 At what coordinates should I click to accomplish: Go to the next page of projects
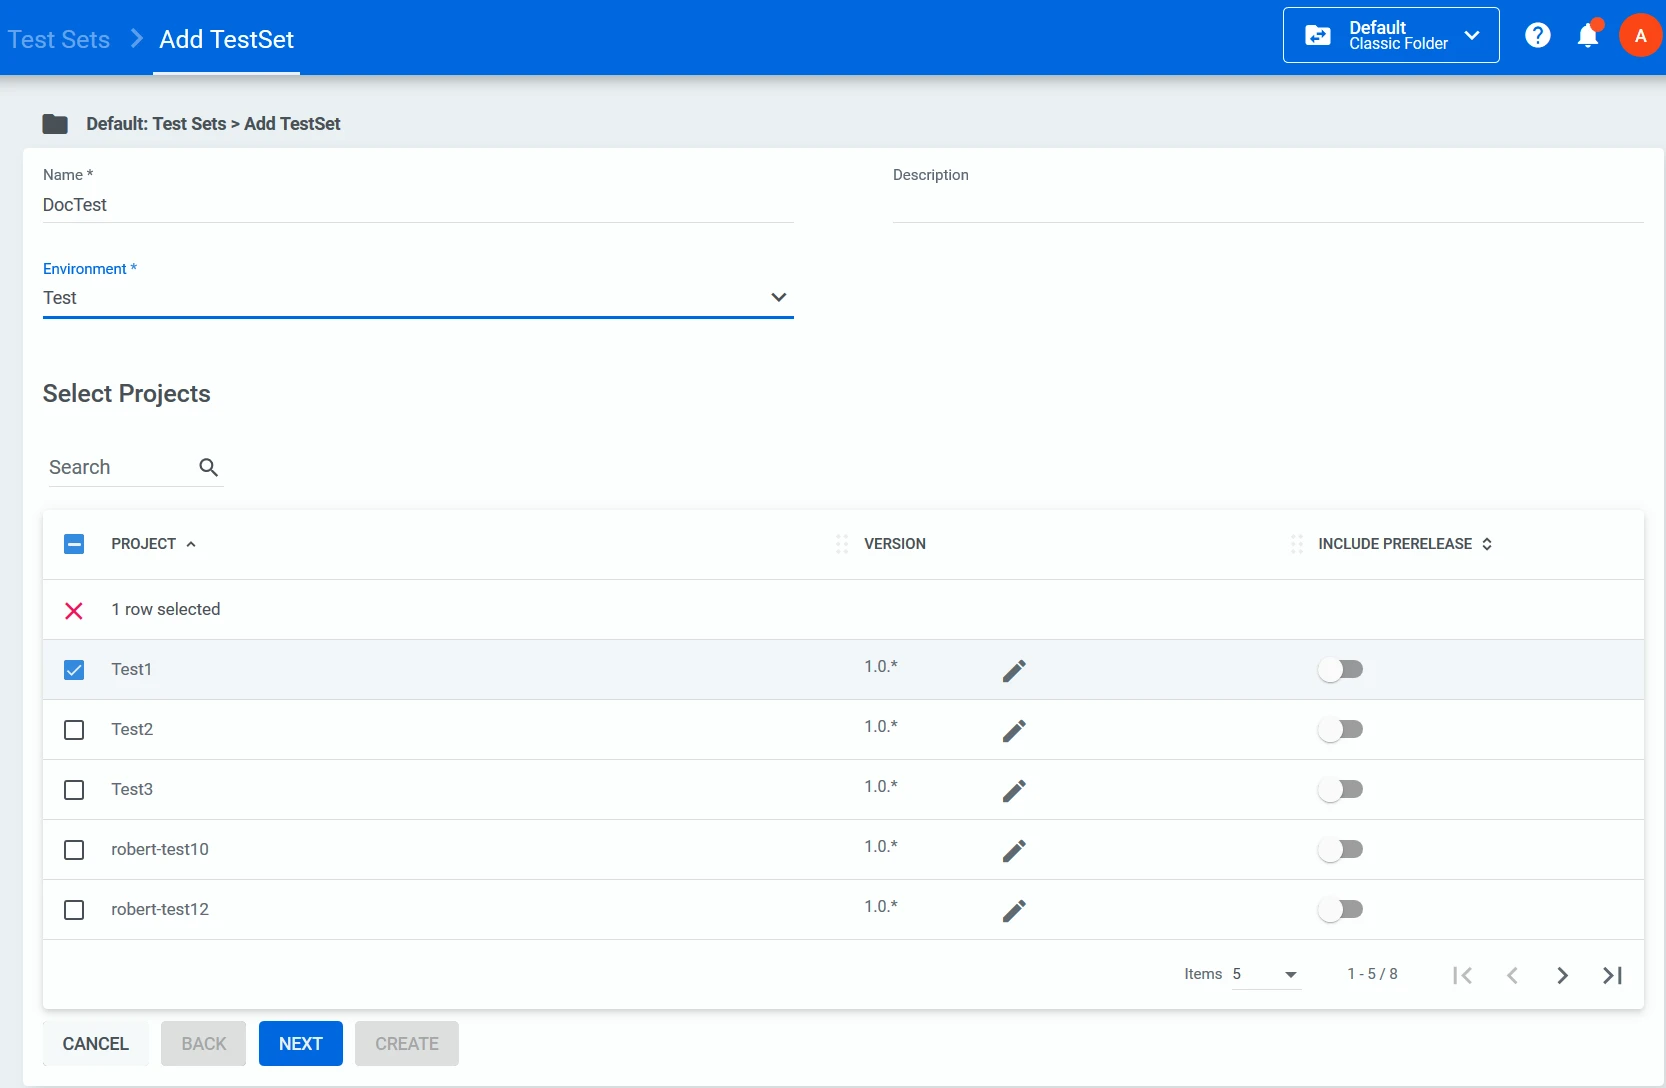tap(1562, 975)
